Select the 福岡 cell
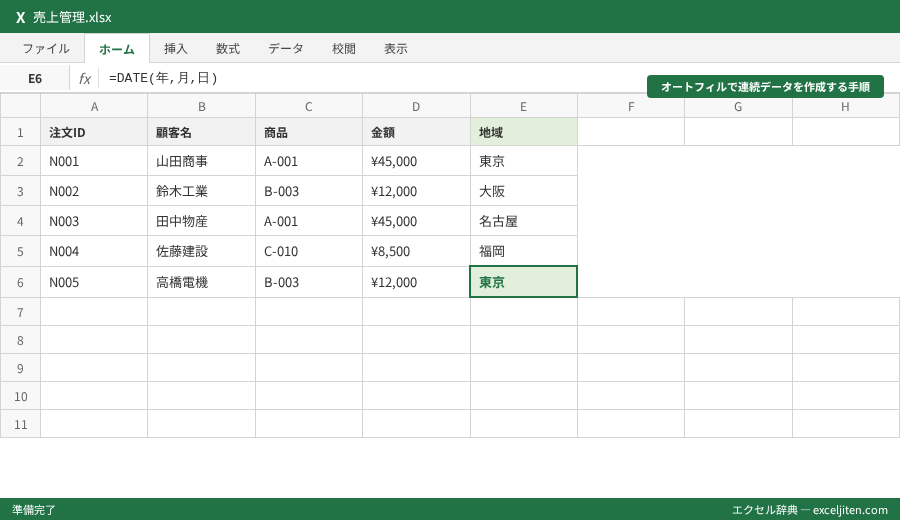This screenshot has height=520, width=900. 523,251
